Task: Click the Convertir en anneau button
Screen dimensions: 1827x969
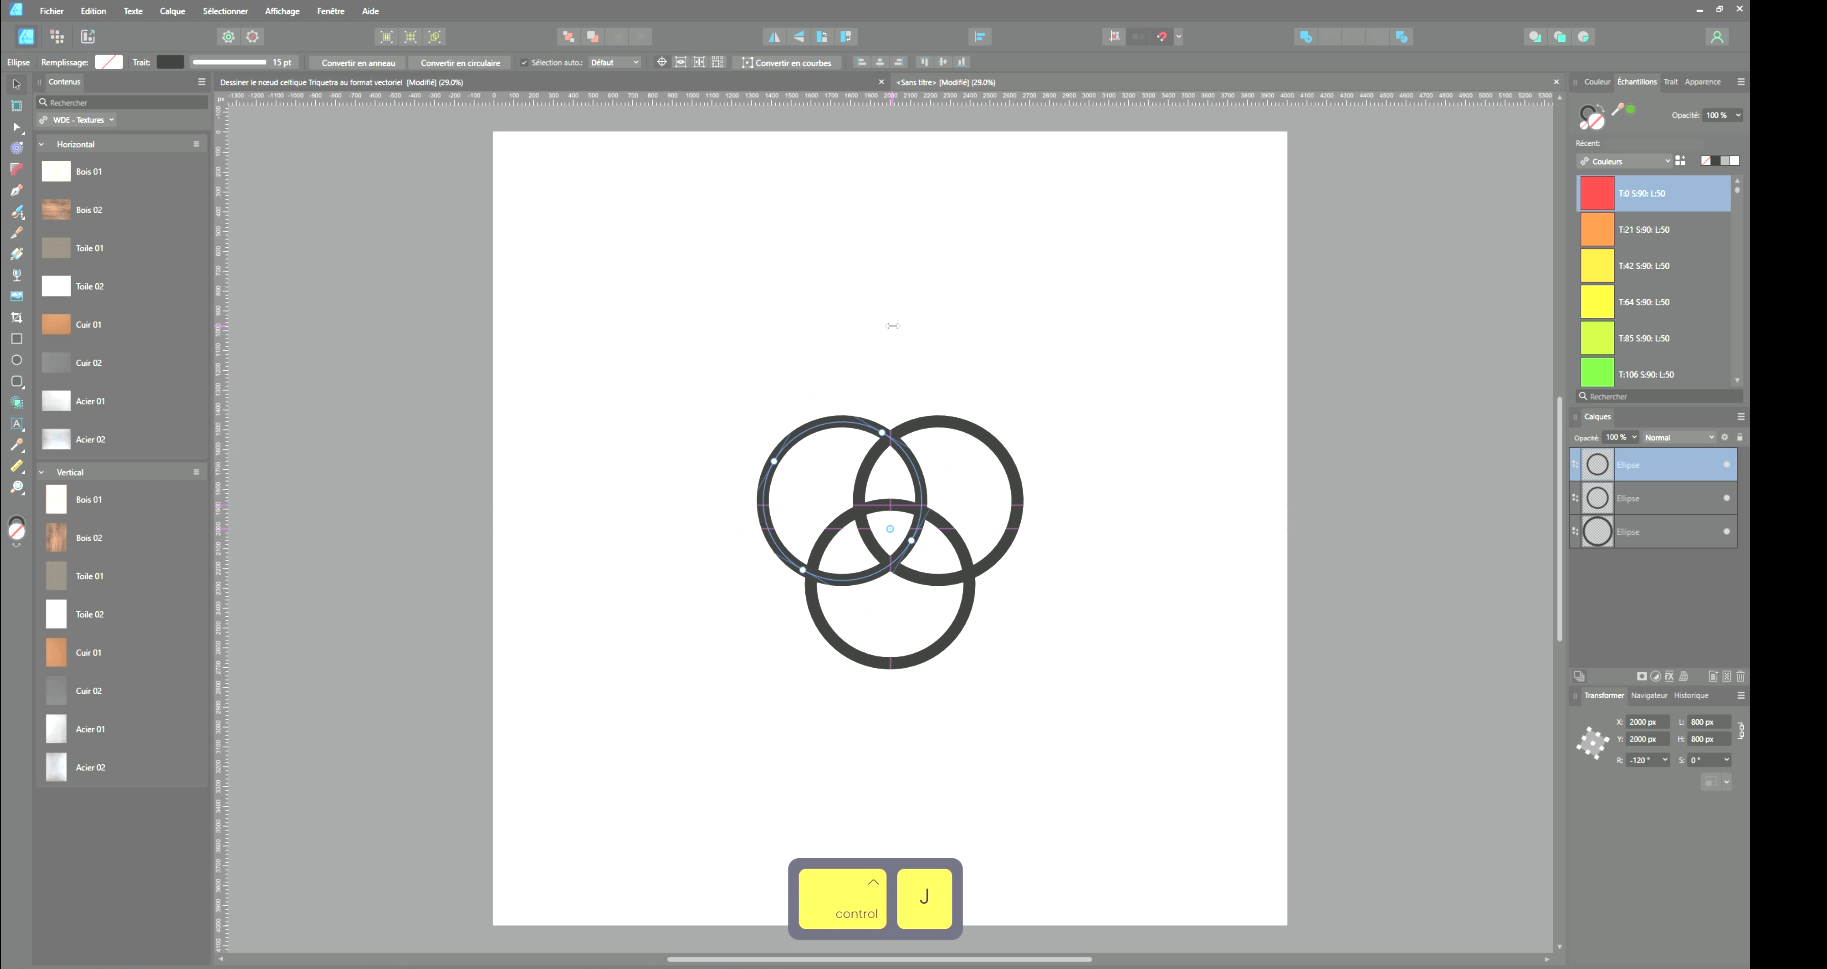Action: tap(358, 63)
